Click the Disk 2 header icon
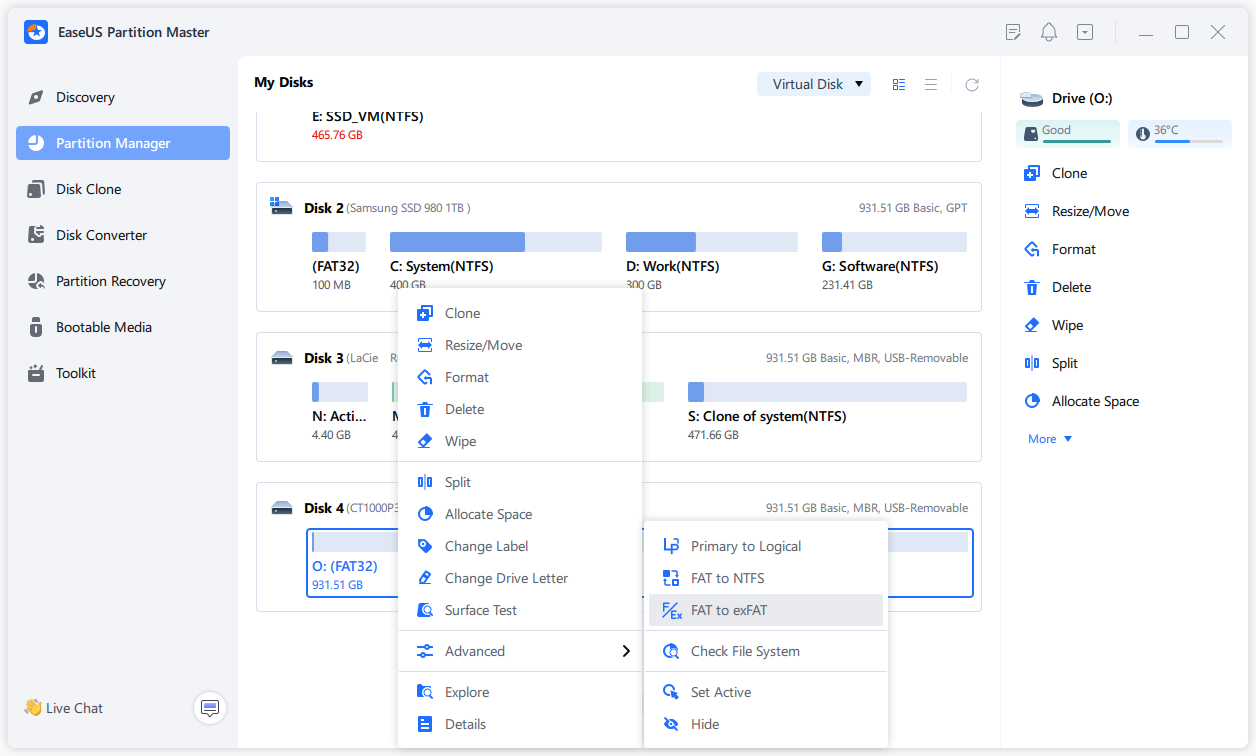 [281, 207]
